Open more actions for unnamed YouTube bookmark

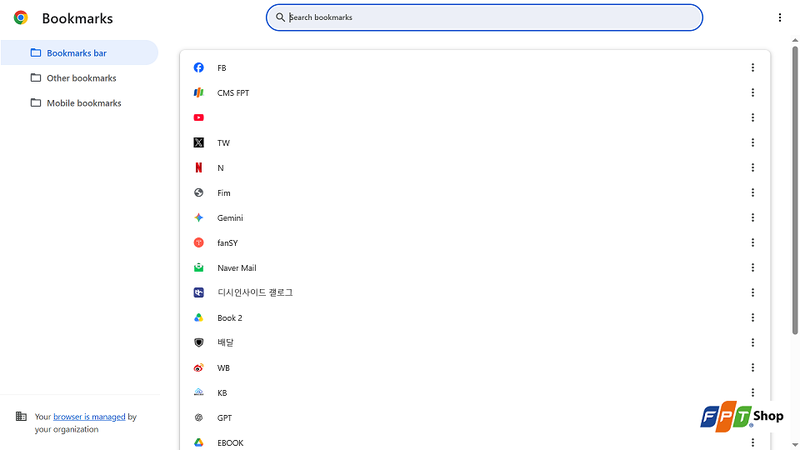coord(753,118)
